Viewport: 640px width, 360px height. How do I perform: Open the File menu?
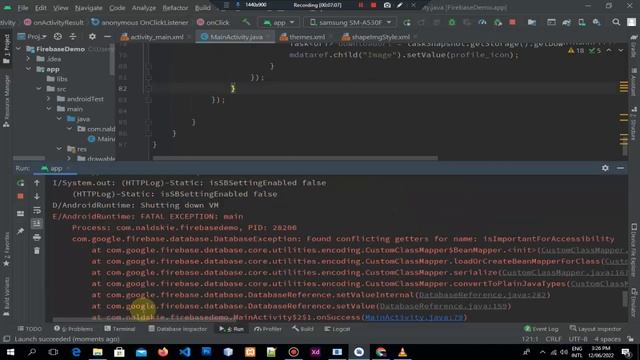click(23, 7)
